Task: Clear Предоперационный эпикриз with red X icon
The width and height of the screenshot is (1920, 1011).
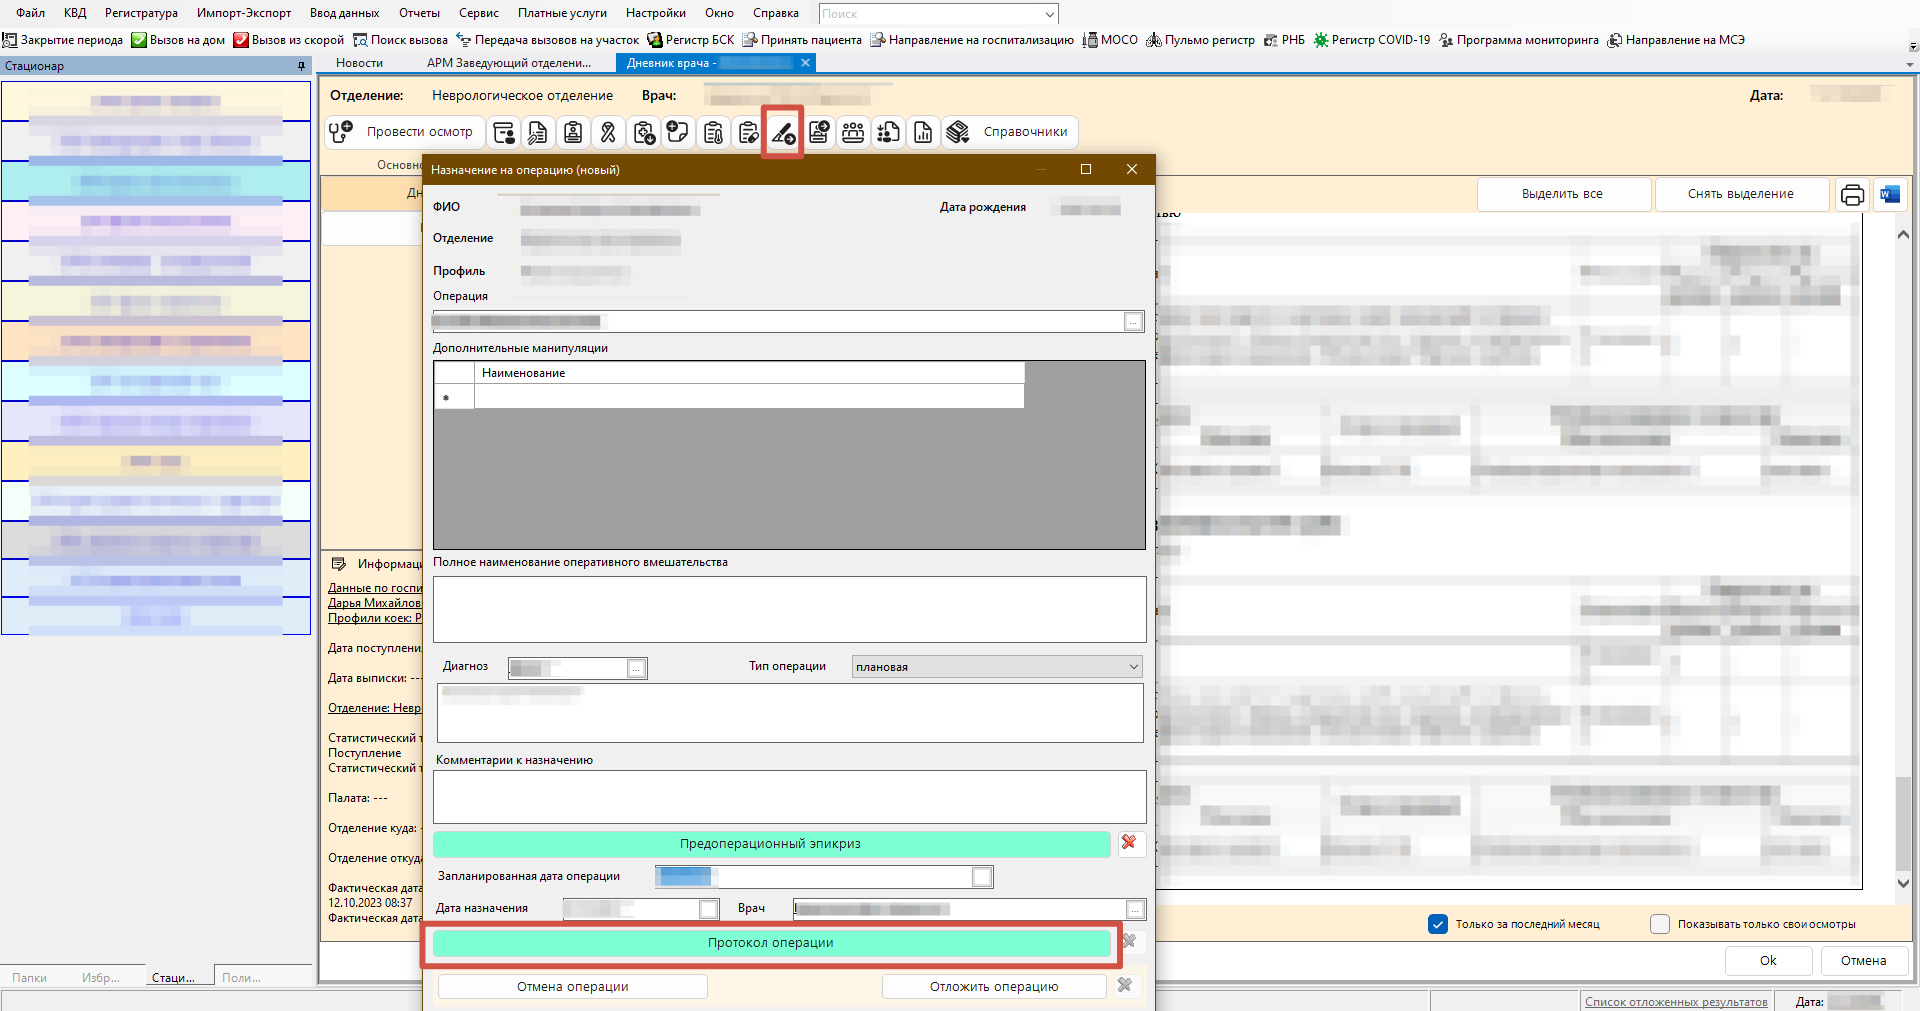Action: [x=1129, y=843]
